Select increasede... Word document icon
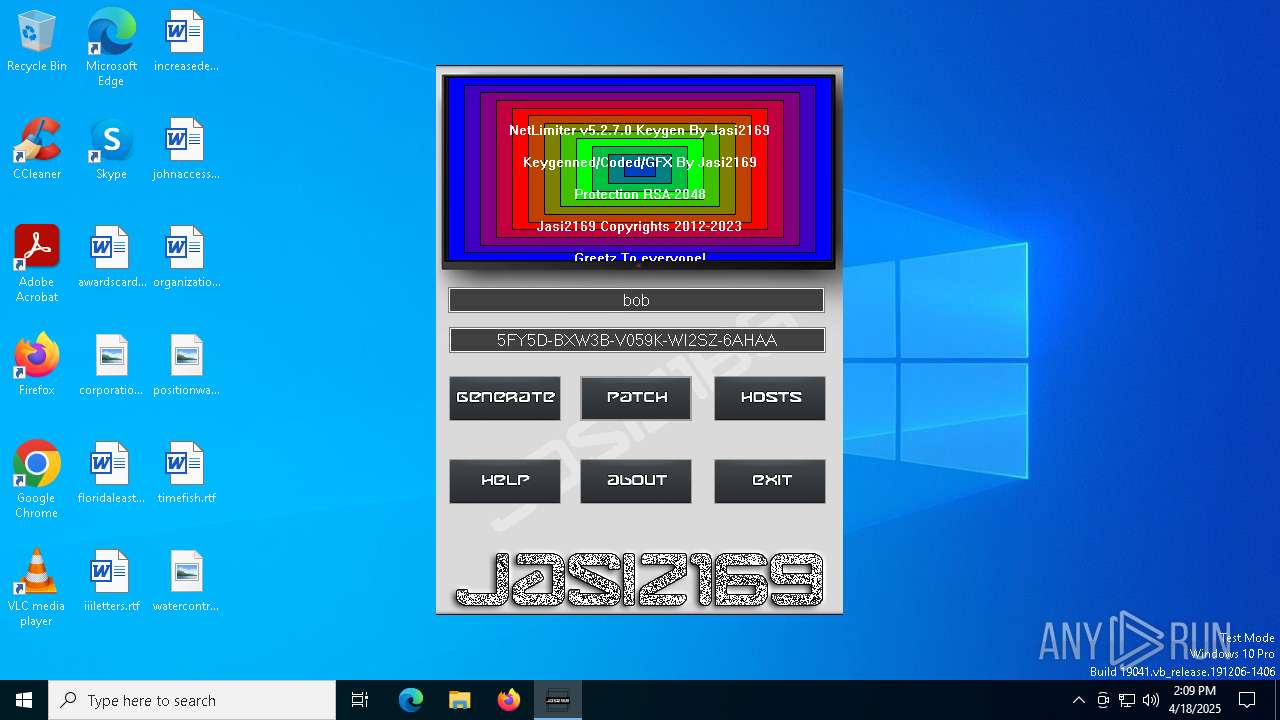Image resolution: width=1280 pixels, height=720 pixels. click(186, 42)
